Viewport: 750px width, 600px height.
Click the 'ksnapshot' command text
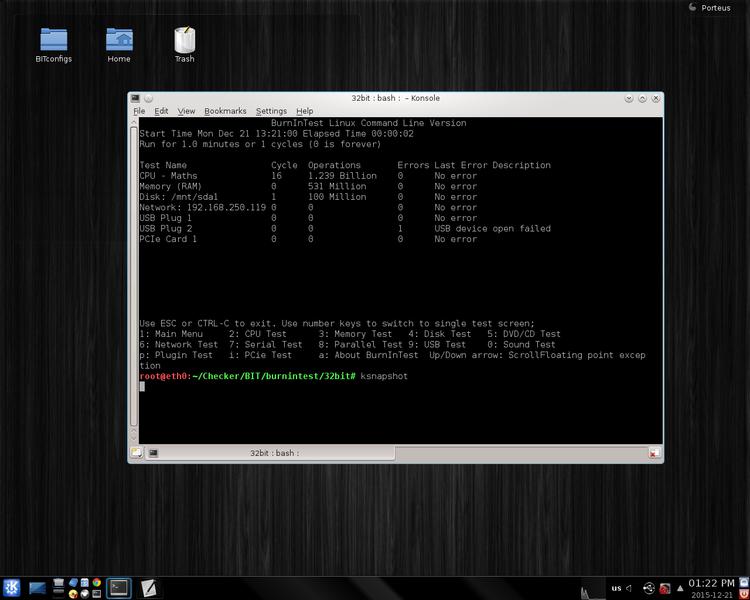[384, 377]
